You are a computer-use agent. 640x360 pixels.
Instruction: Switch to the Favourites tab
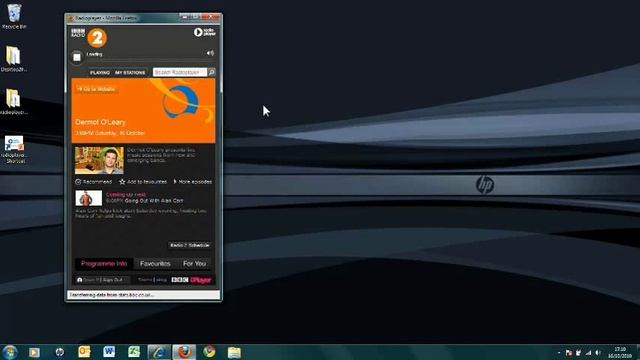pos(155,264)
